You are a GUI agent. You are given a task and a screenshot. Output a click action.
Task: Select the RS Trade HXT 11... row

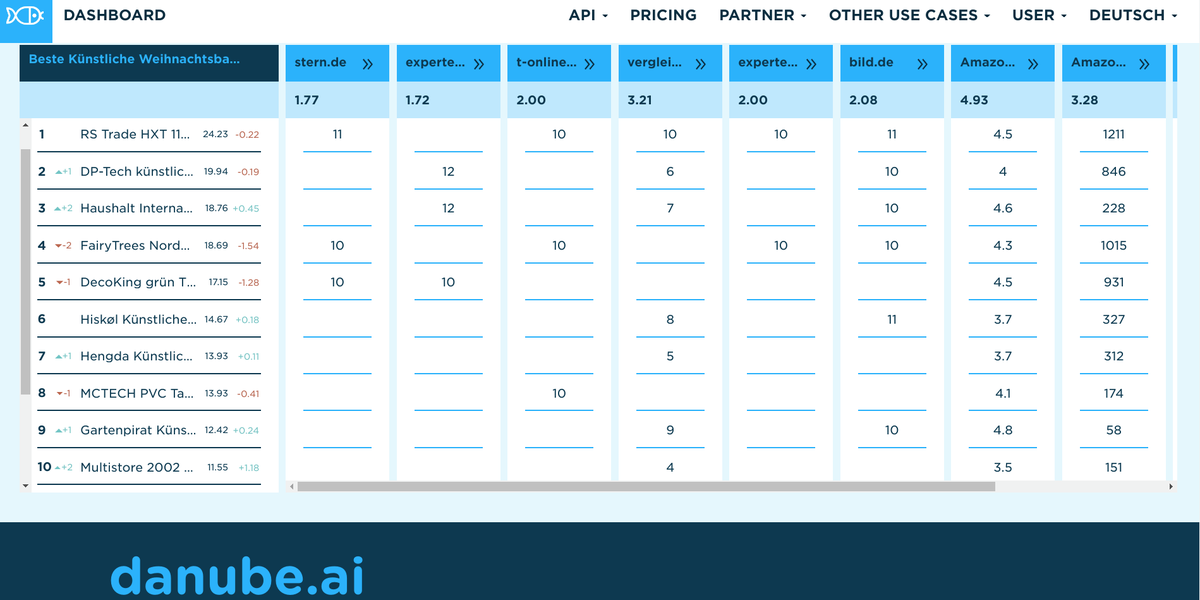[149, 134]
